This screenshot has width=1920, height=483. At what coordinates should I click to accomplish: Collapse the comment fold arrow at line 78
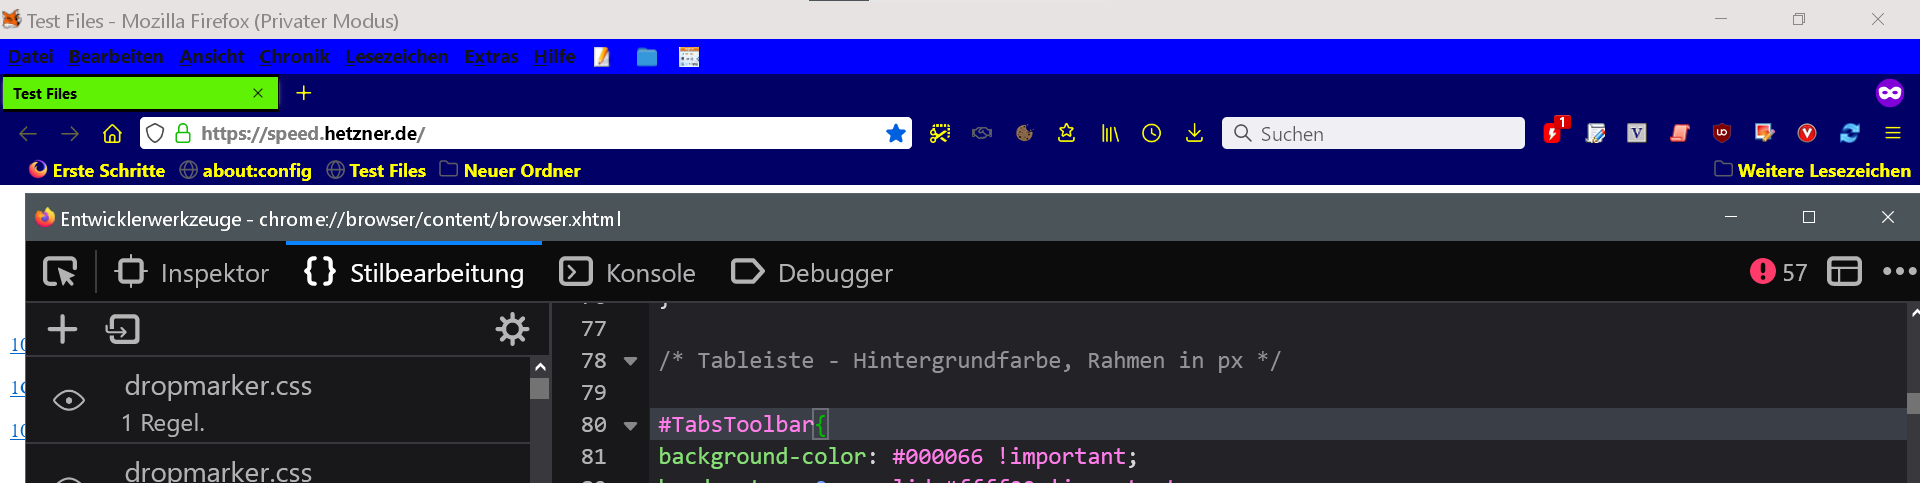coord(630,361)
